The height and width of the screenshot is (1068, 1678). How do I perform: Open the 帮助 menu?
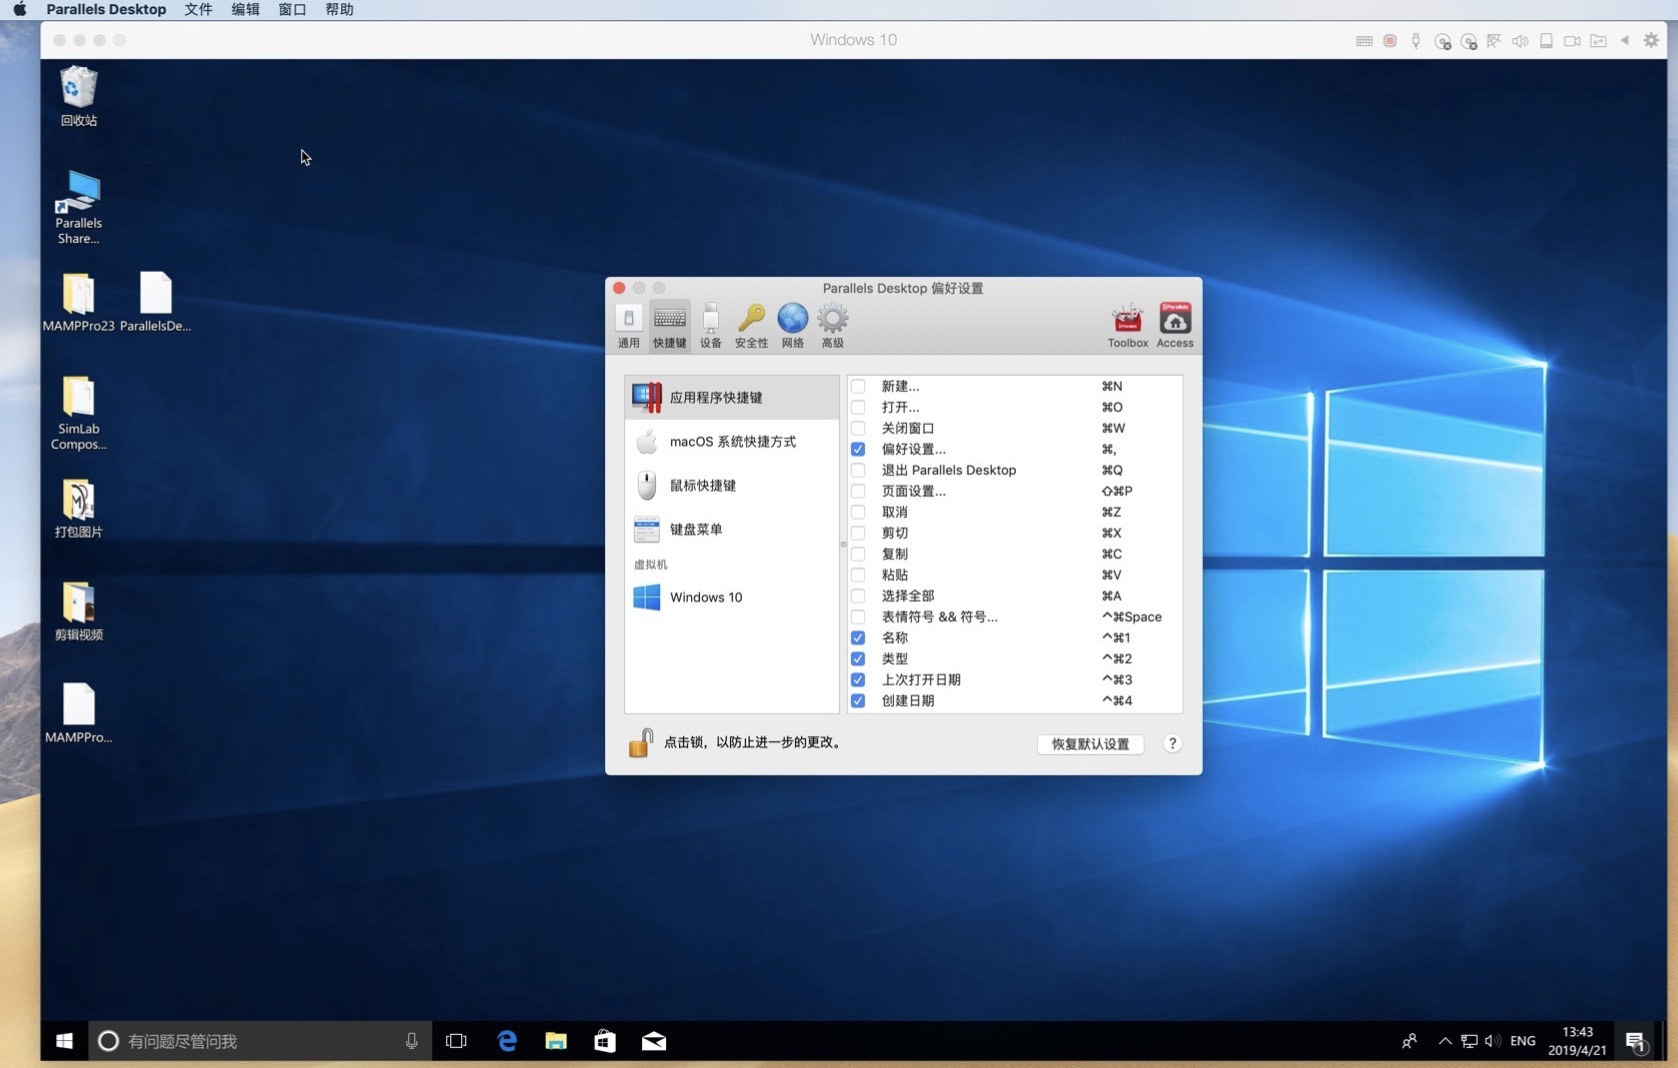click(x=339, y=9)
